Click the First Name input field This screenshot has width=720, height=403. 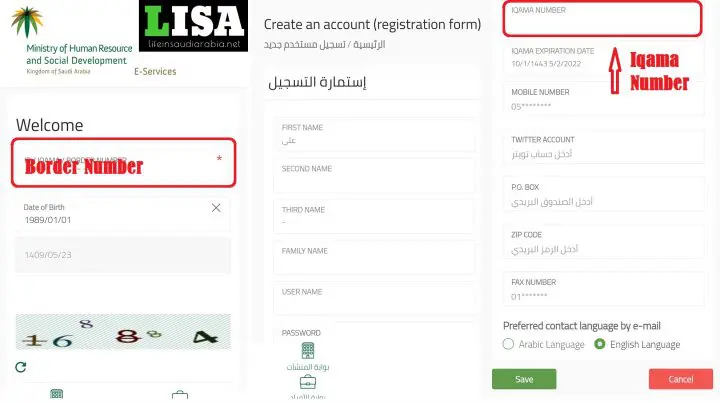(x=374, y=134)
